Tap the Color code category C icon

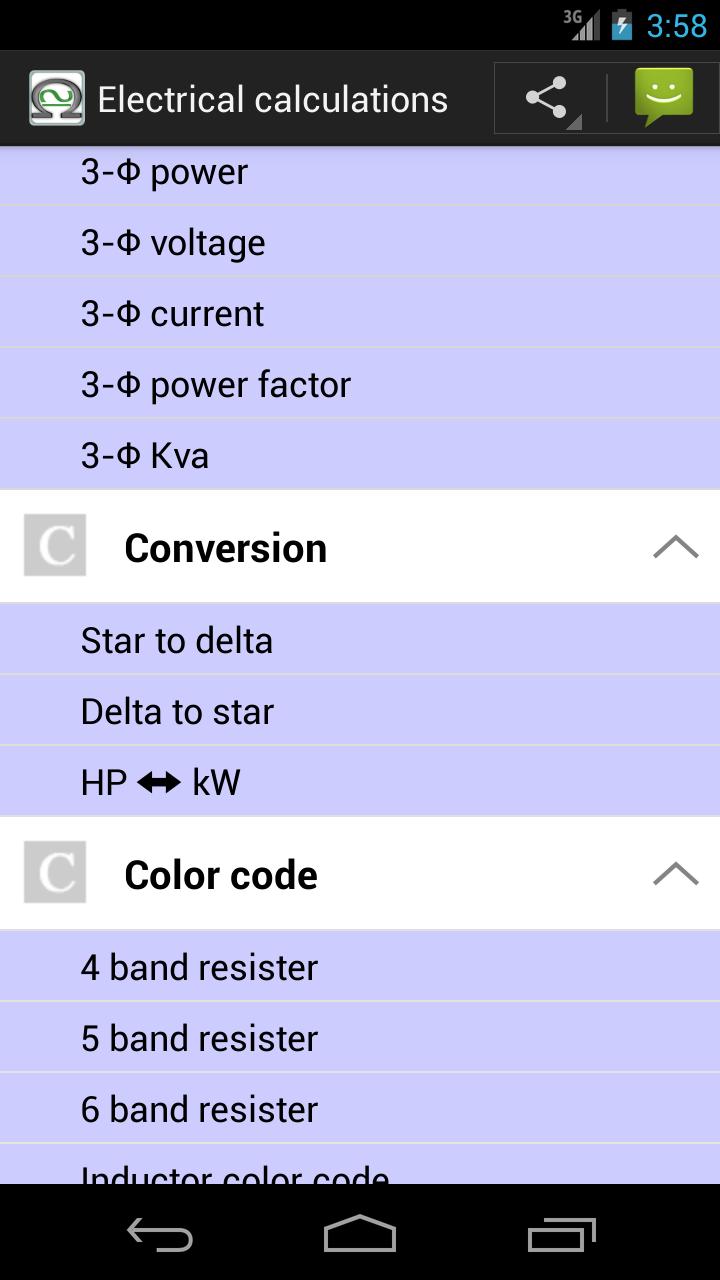(x=55, y=873)
